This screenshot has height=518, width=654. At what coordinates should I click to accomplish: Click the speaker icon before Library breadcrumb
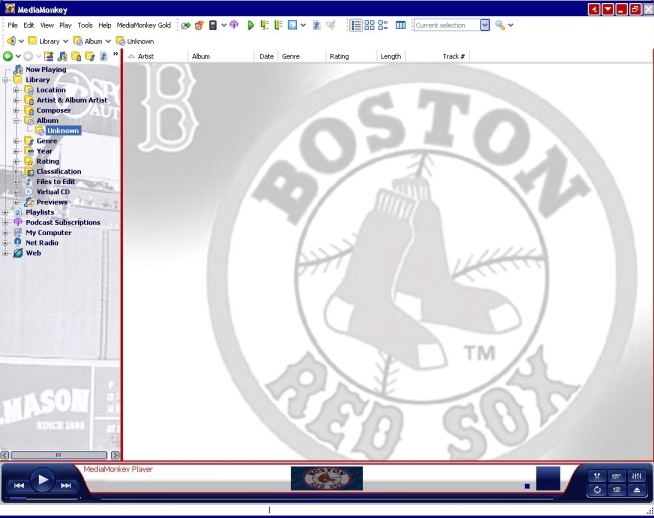click(x=11, y=41)
